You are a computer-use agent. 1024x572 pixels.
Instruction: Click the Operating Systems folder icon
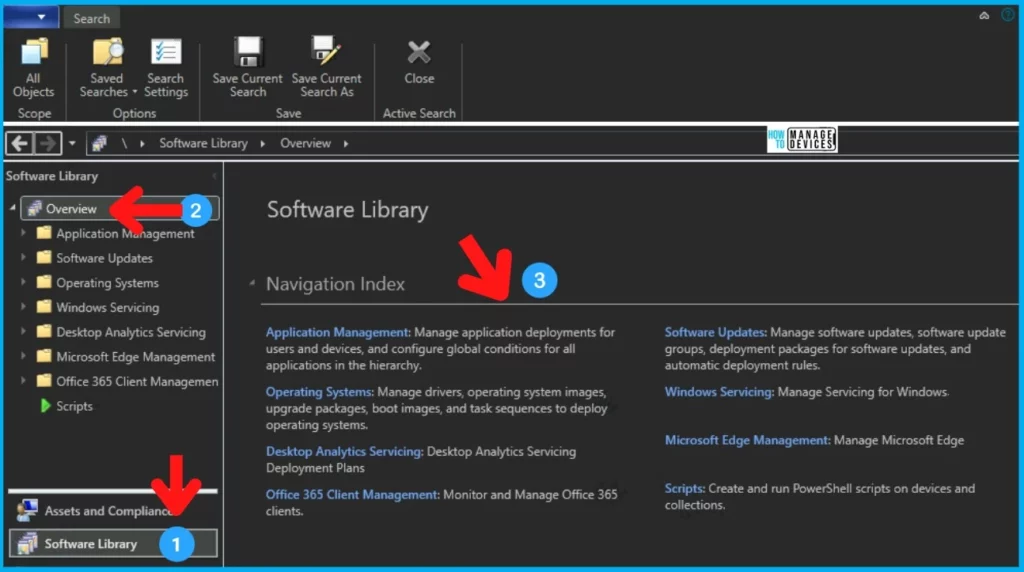(44, 282)
